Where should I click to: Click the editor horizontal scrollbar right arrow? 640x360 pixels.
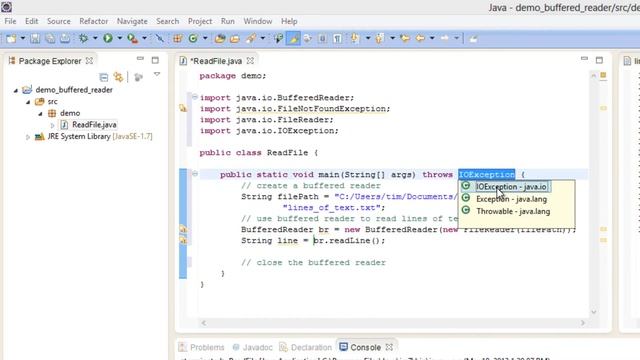click(583, 323)
